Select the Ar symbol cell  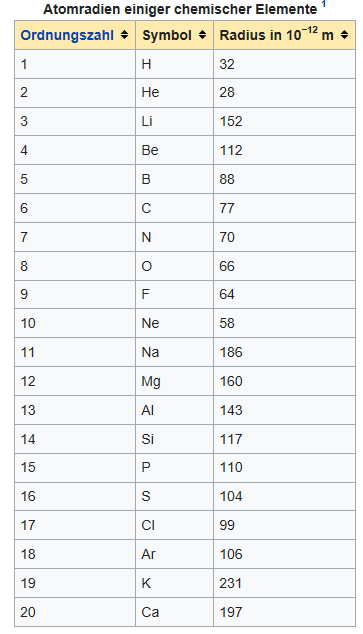tap(175, 554)
